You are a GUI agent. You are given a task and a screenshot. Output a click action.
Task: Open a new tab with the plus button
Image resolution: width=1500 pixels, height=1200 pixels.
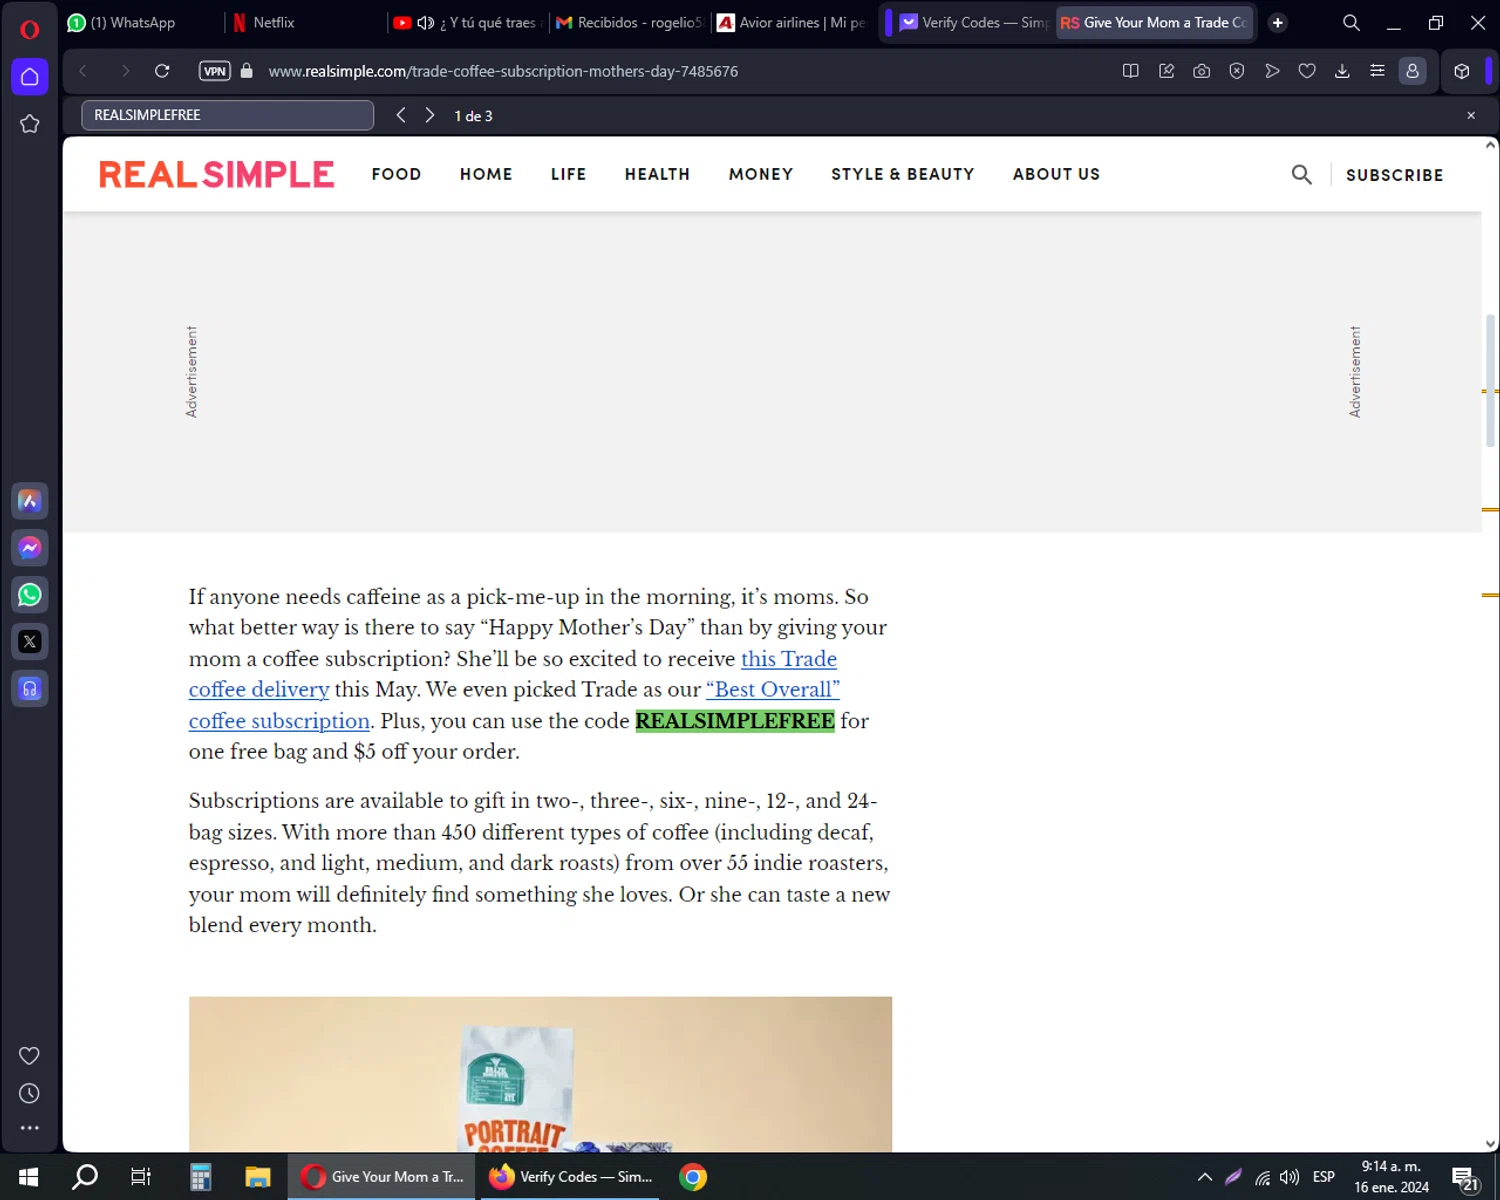coord(1277,22)
